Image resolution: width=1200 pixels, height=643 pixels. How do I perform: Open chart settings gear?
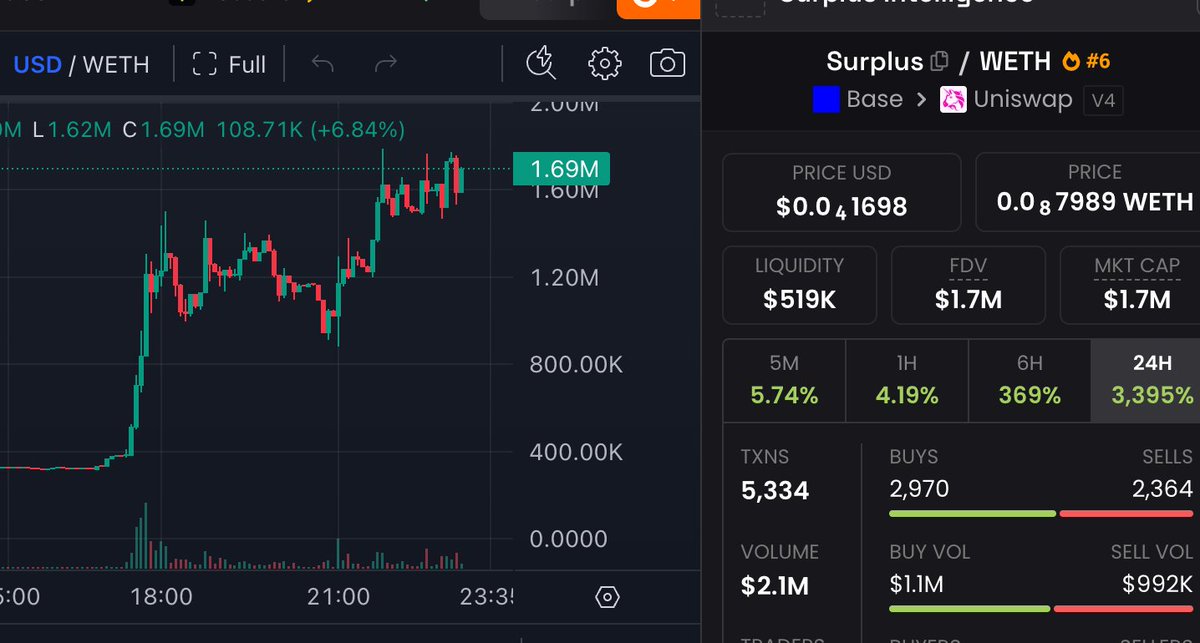[x=604, y=64]
